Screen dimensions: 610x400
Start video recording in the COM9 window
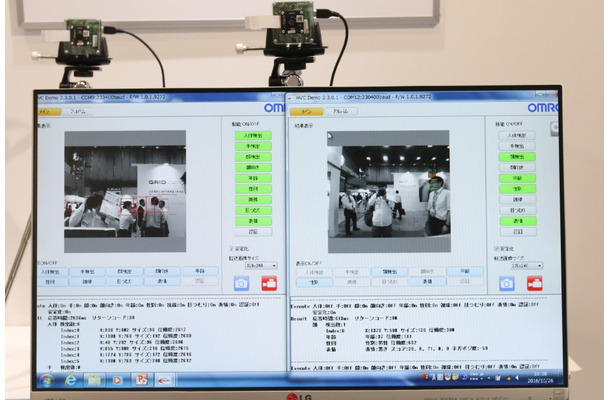tap(269, 283)
